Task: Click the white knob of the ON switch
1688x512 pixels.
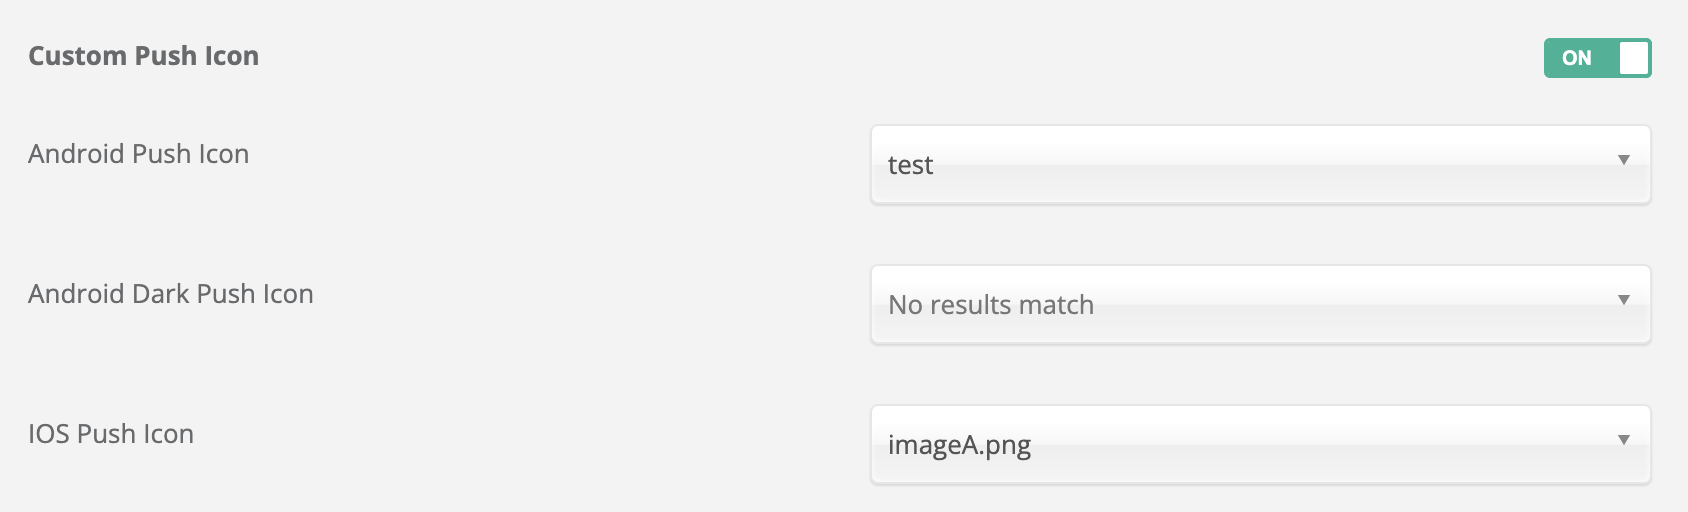Action: [x=1632, y=58]
